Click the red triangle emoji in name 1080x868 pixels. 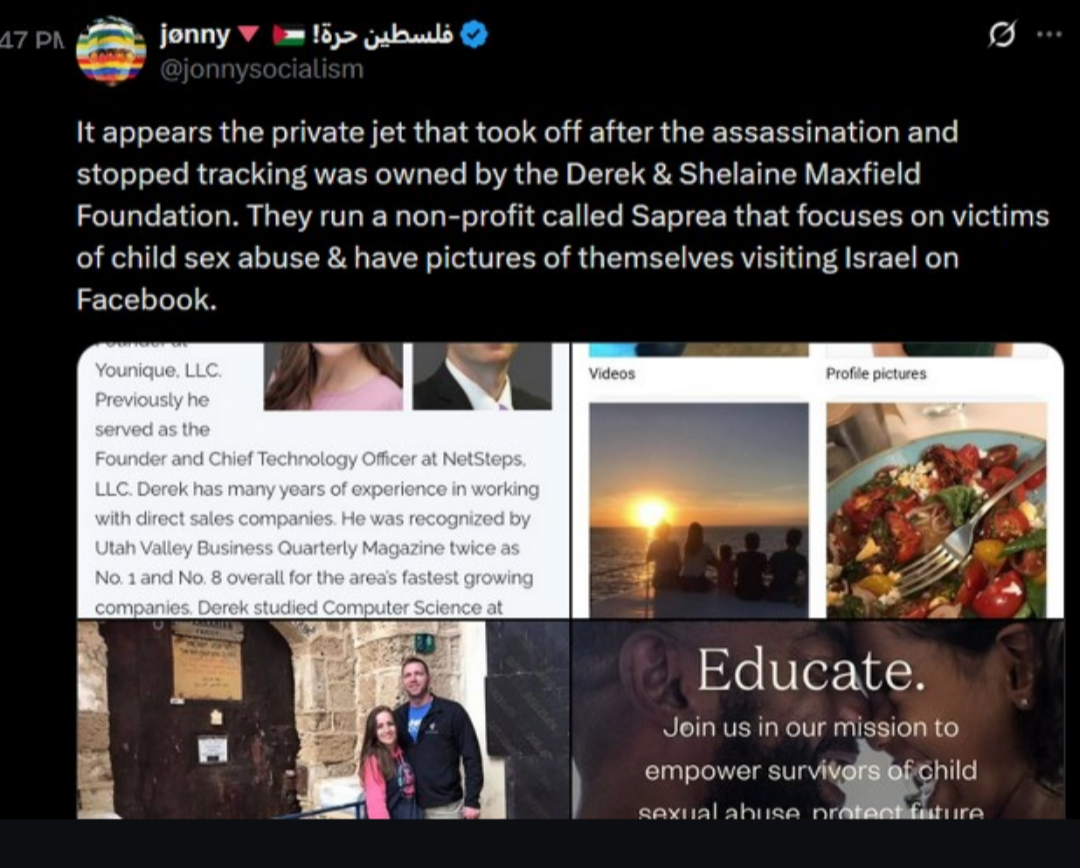pos(248,34)
